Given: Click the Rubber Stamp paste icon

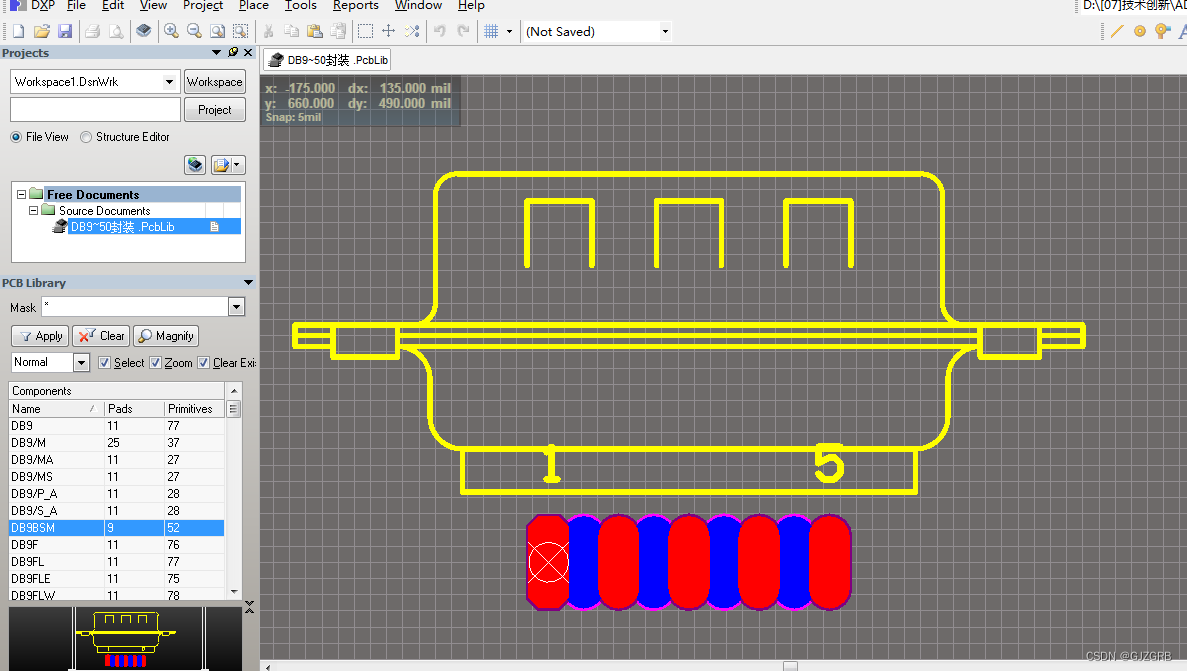Looking at the screenshot, I should point(338,31).
